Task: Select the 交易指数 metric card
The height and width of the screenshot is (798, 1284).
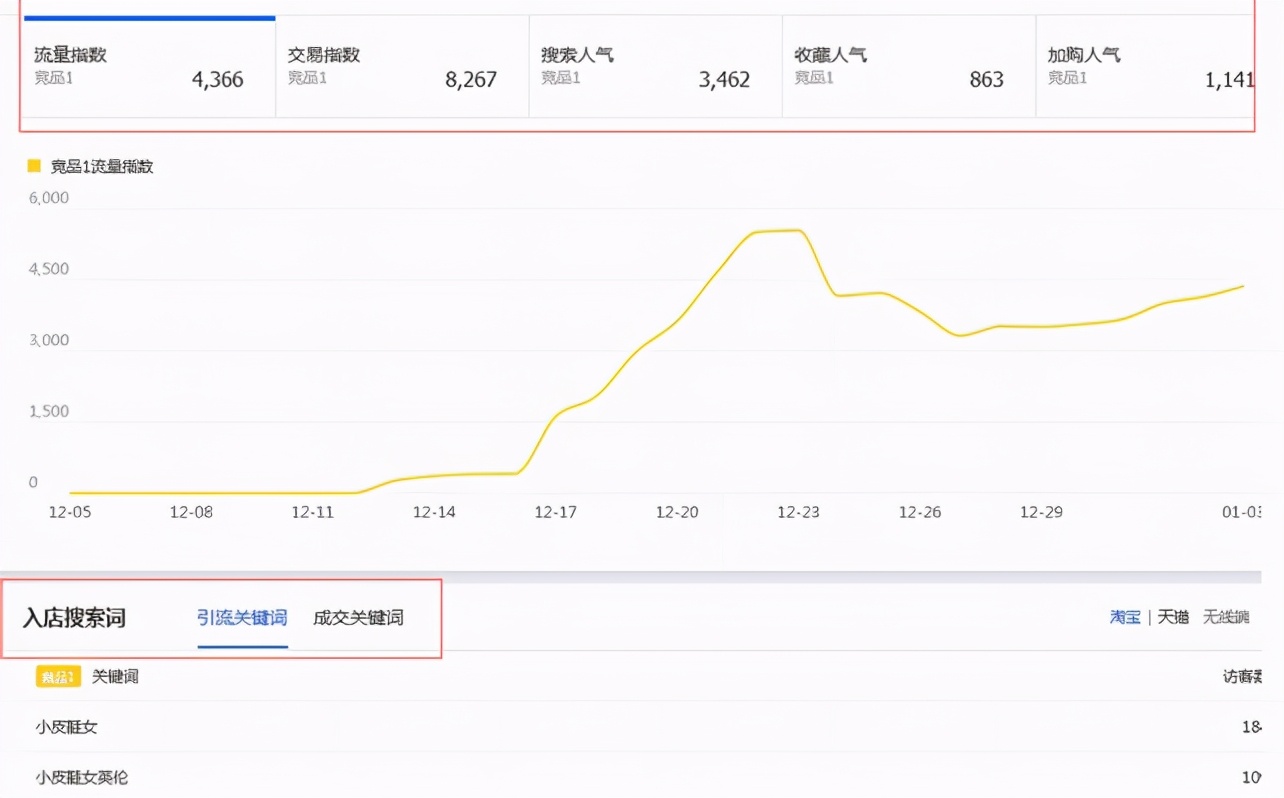Action: (400, 67)
